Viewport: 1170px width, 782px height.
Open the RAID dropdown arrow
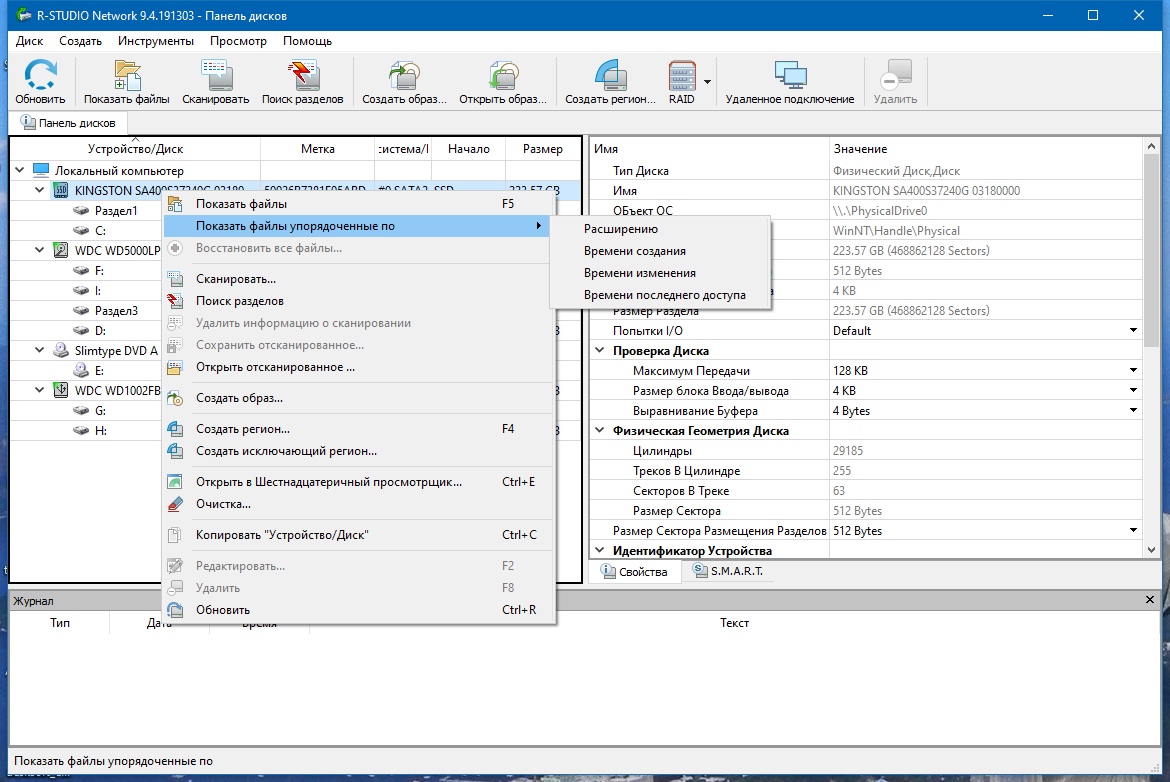(707, 82)
